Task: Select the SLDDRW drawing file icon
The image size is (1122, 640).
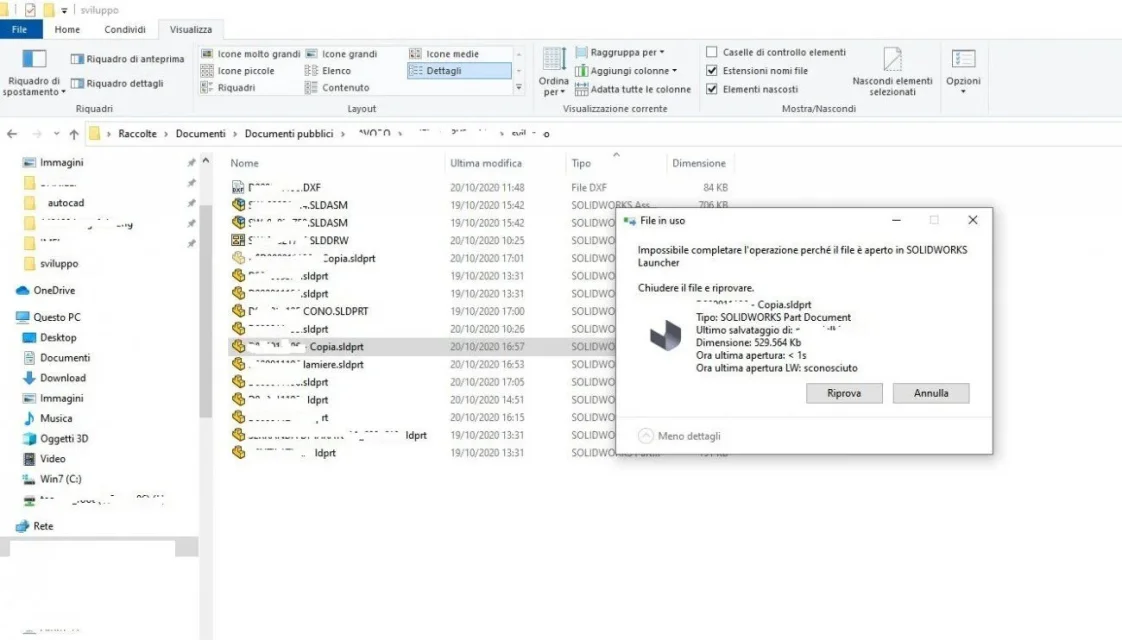Action: coord(238,241)
